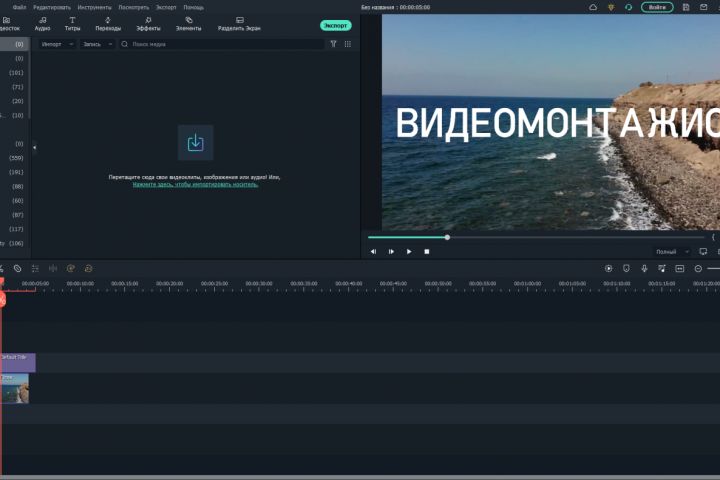
Task: Stop the video preview
Action: click(x=427, y=252)
